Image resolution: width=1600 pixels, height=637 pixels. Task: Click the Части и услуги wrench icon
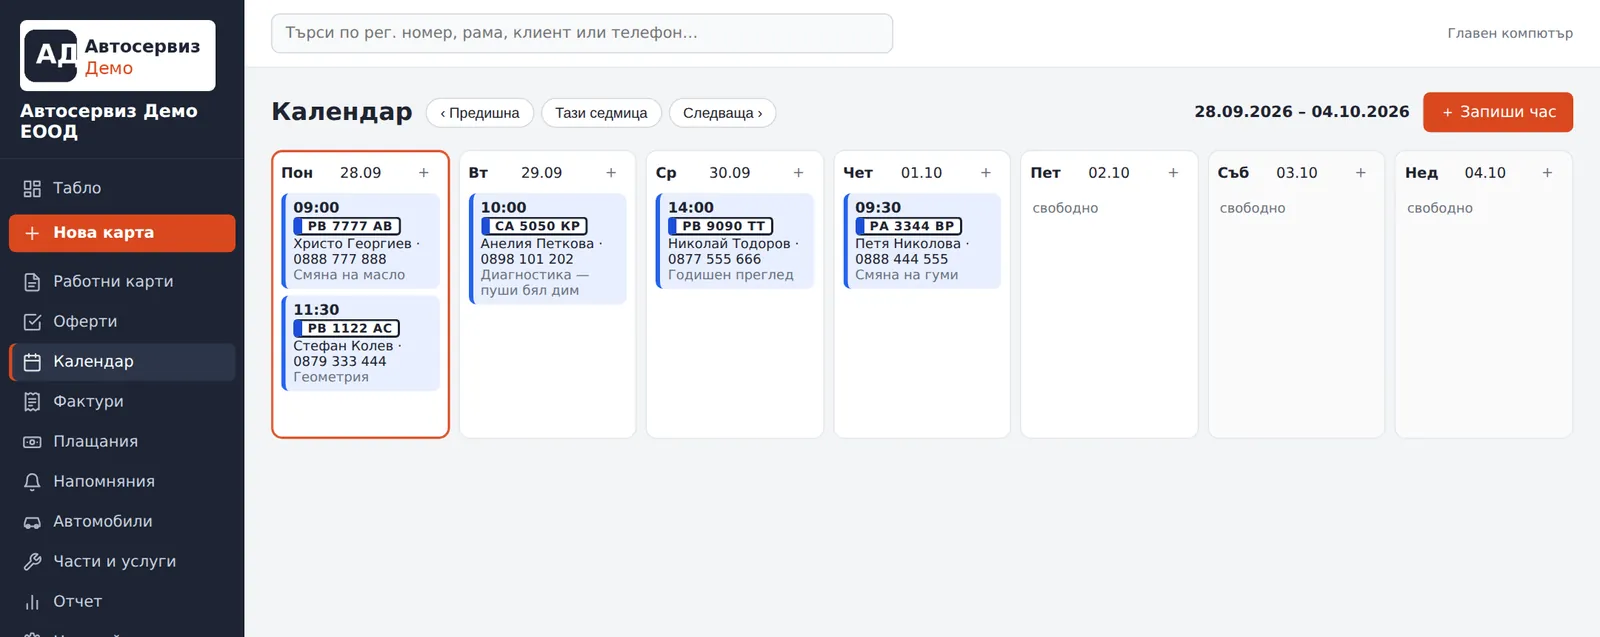point(32,562)
